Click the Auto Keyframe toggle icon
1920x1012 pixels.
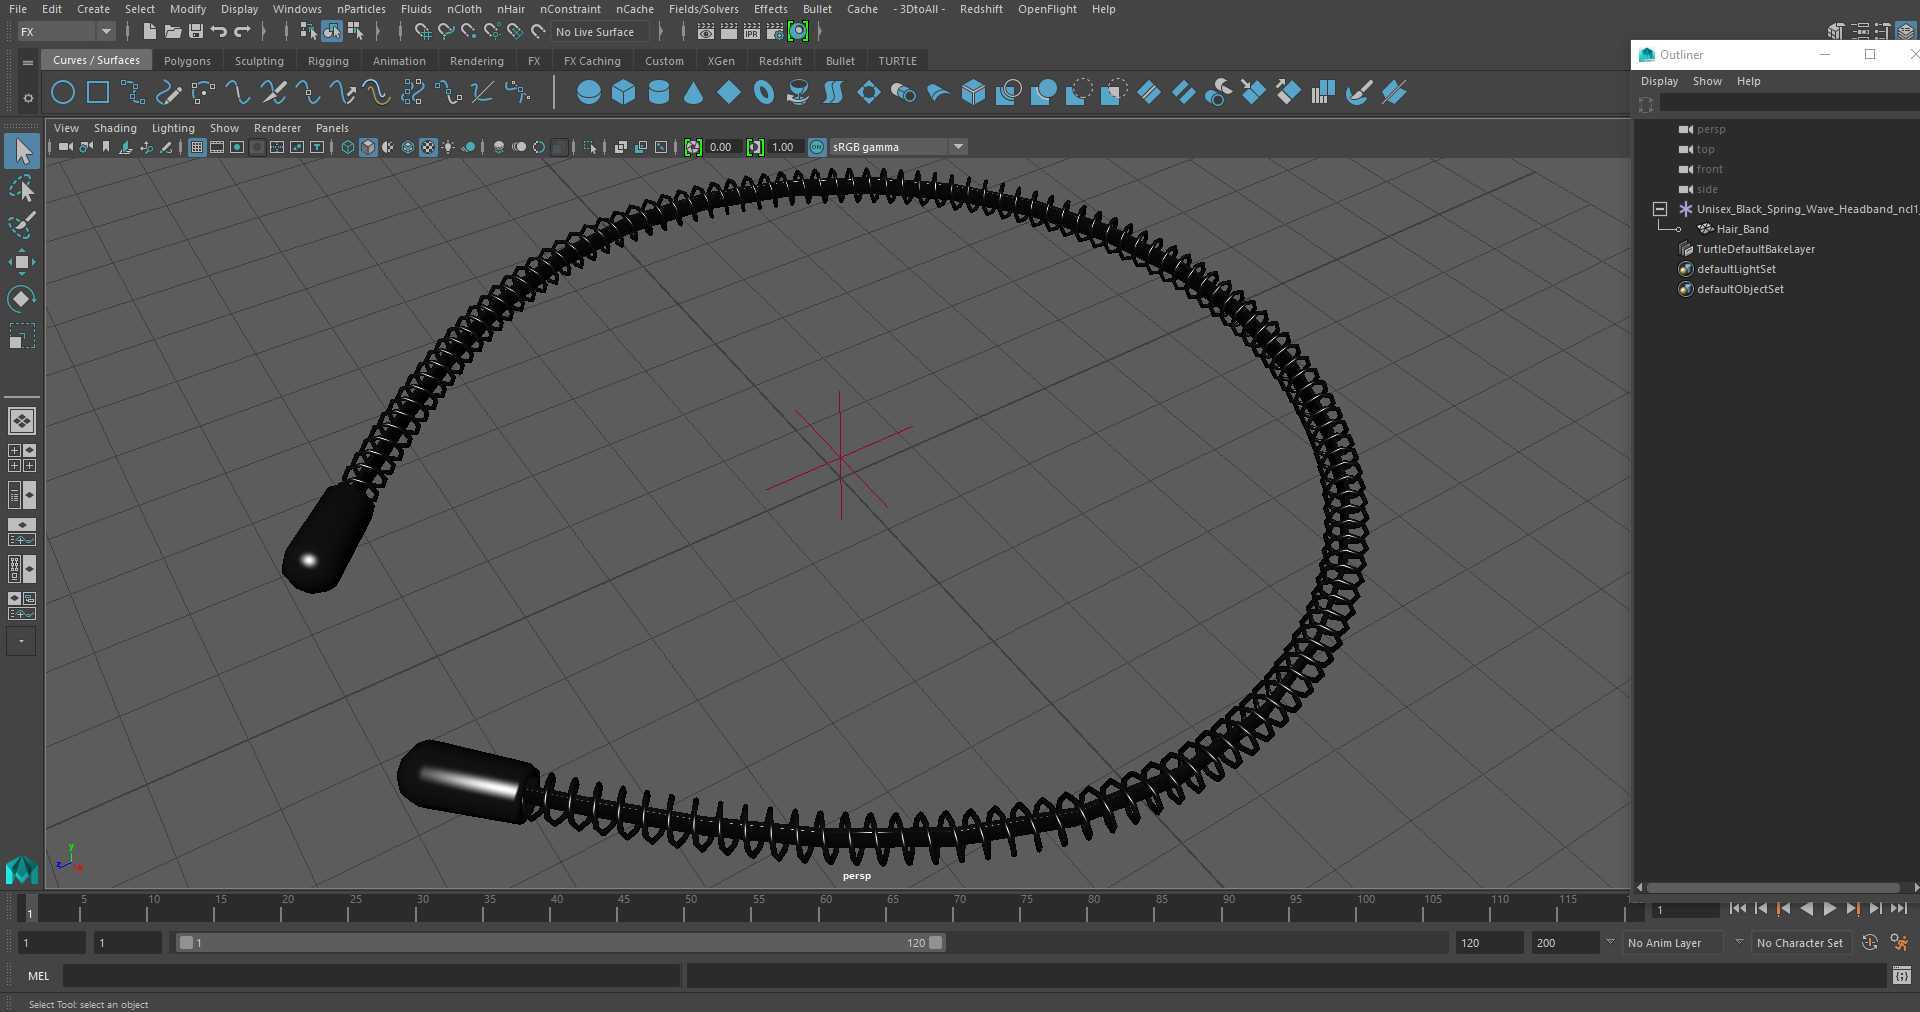click(1869, 942)
